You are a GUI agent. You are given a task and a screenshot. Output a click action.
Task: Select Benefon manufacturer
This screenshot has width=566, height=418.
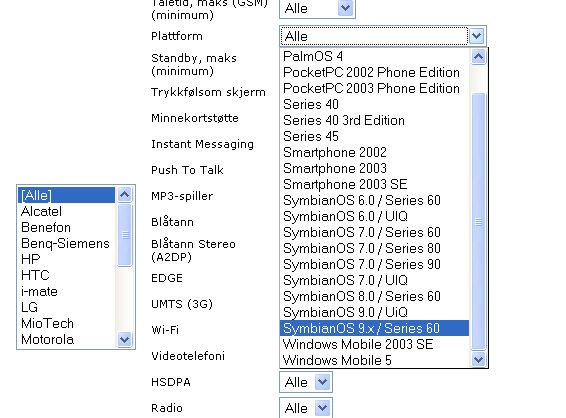(66, 227)
